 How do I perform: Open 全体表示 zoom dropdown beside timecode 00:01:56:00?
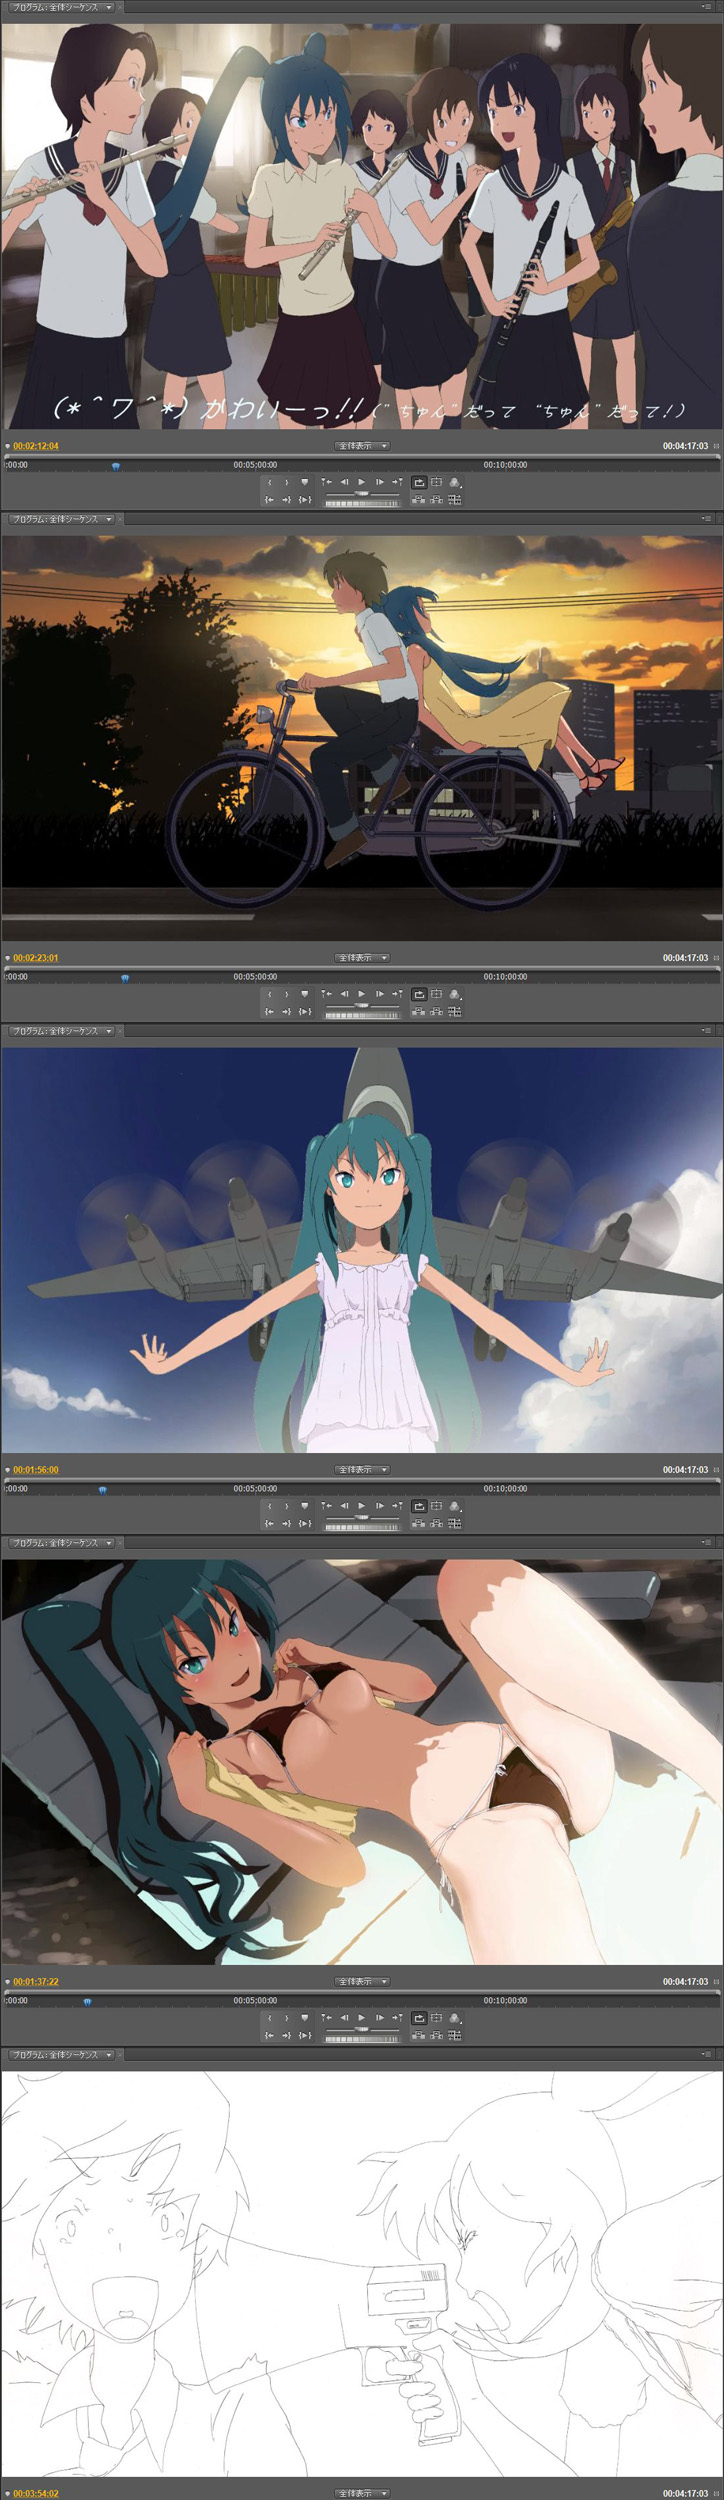tap(361, 1470)
